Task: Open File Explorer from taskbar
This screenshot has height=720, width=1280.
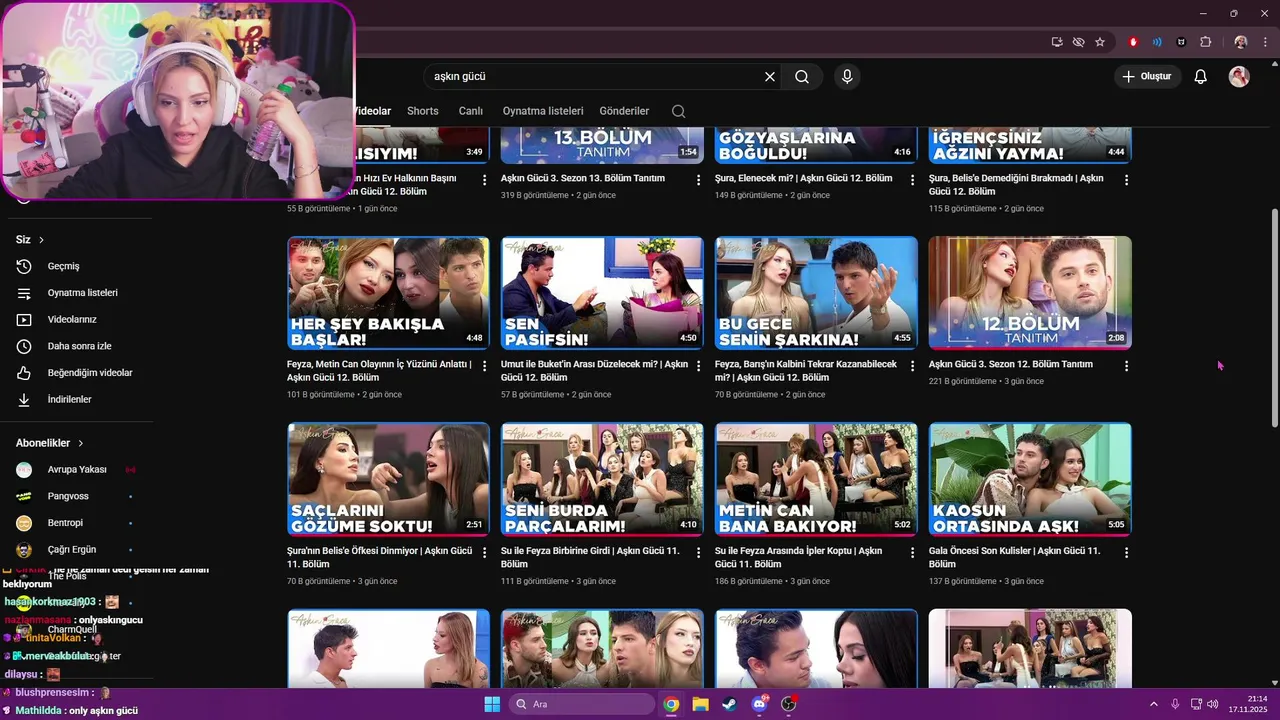Action: coord(701,704)
